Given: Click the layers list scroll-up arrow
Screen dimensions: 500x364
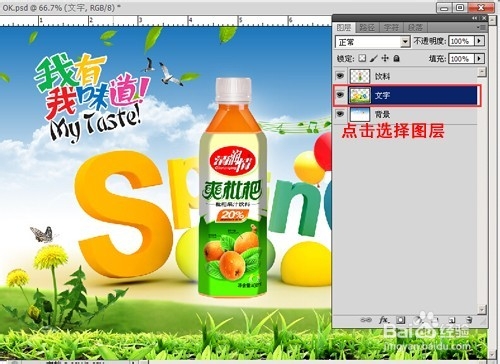Looking at the screenshot, I should click(482, 72).
